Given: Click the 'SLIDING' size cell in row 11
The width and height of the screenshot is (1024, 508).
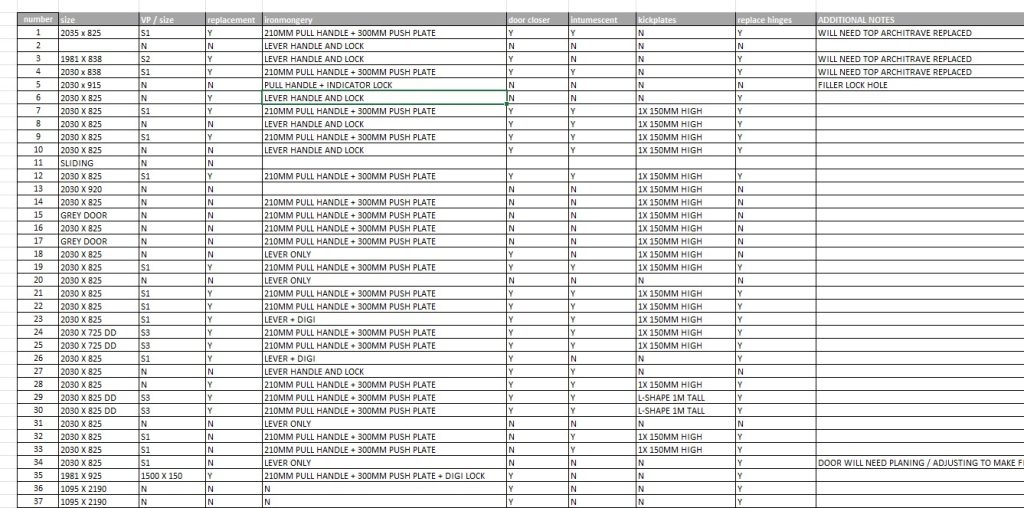Looking at the screenshot, I should pyautogui.click(x=97, y=163).
